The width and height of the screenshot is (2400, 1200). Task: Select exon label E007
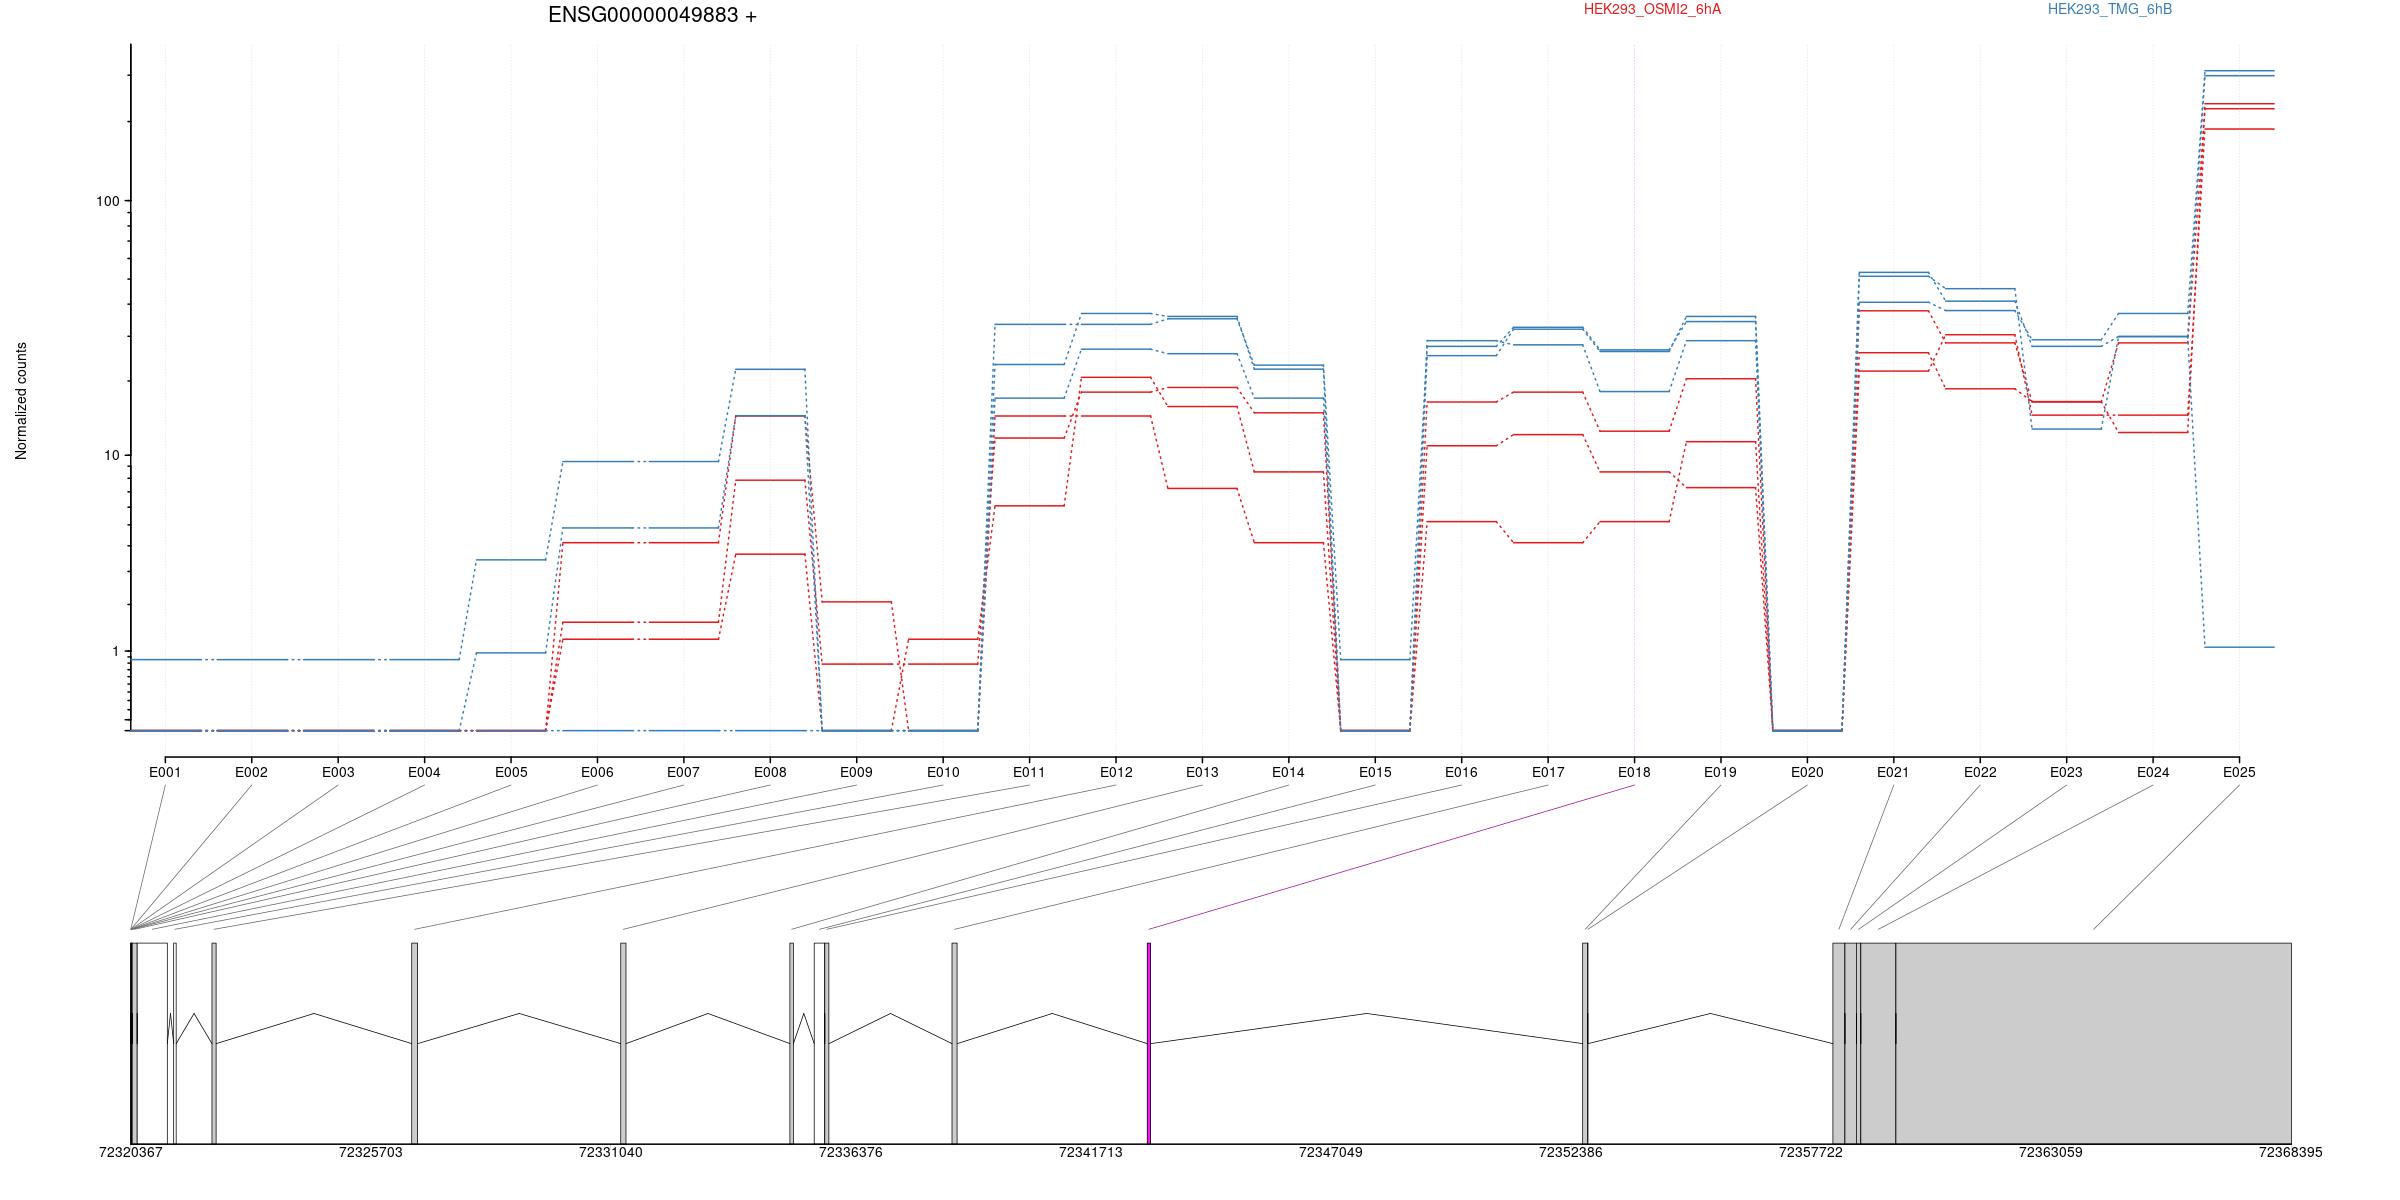[x=683, y=772]
